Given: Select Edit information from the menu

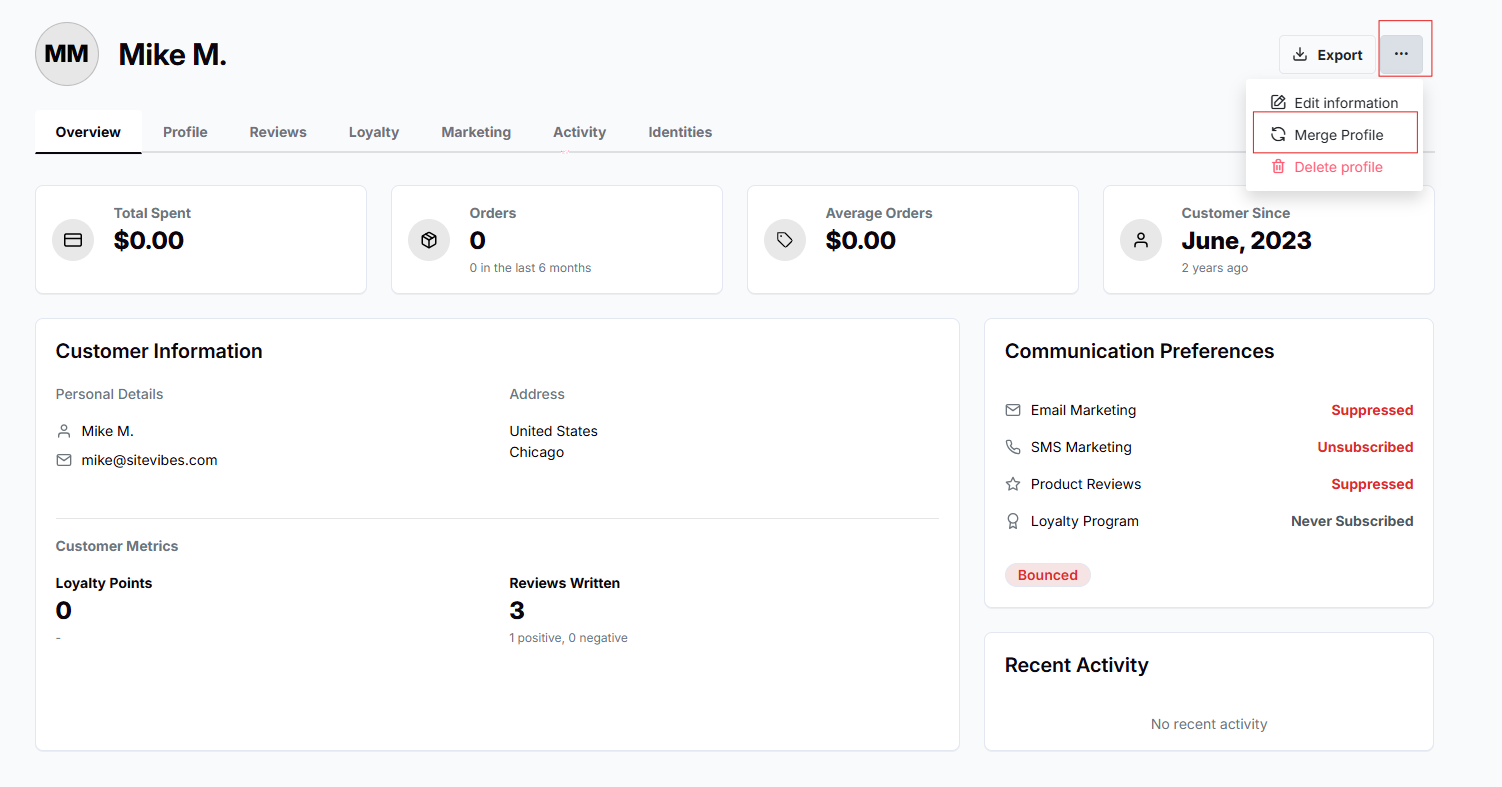Looking at the screenshot, I should click(x=1334, y=103).
